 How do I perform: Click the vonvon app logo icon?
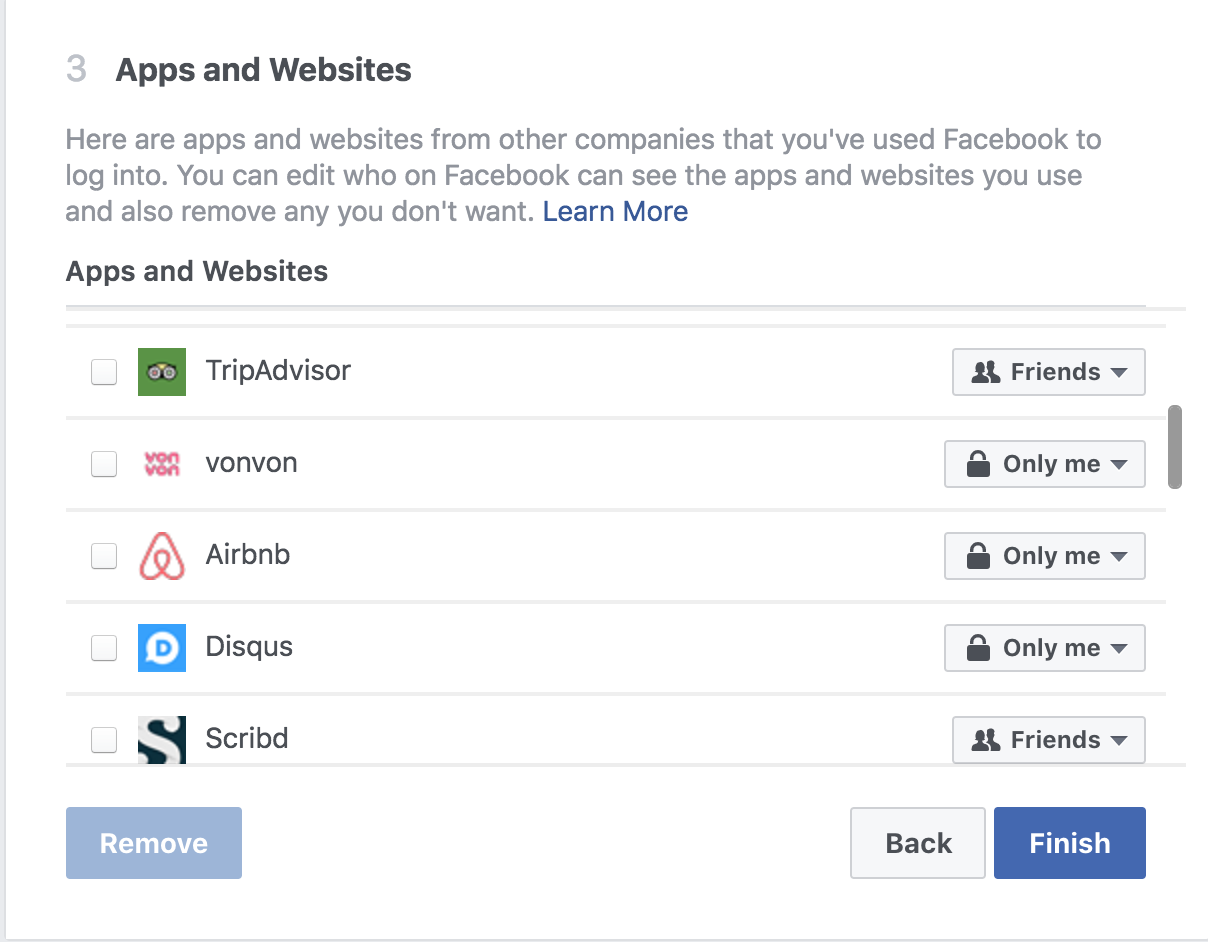pos(162,464)
